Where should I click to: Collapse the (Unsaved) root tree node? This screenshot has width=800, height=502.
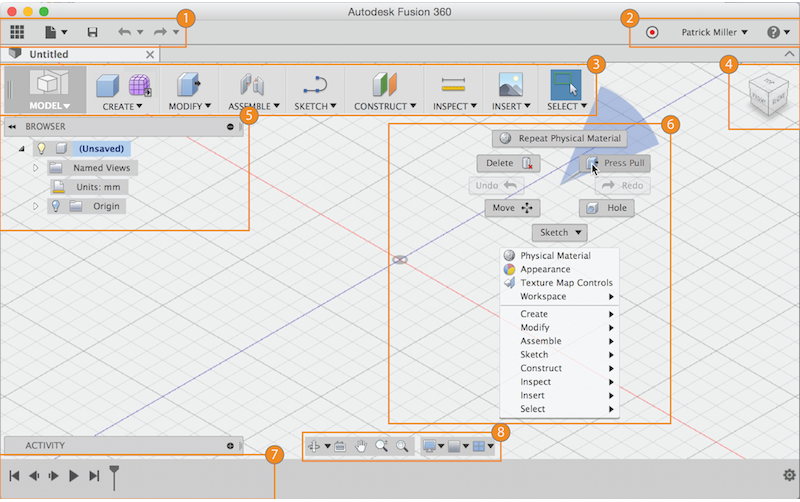pyautogui.click(x=21, y=148)
